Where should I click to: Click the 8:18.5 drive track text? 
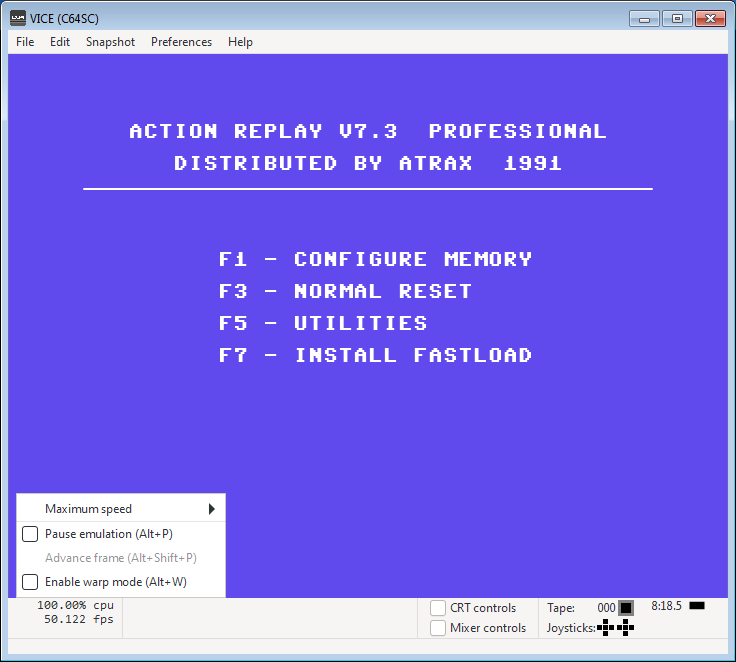(666, 606)
